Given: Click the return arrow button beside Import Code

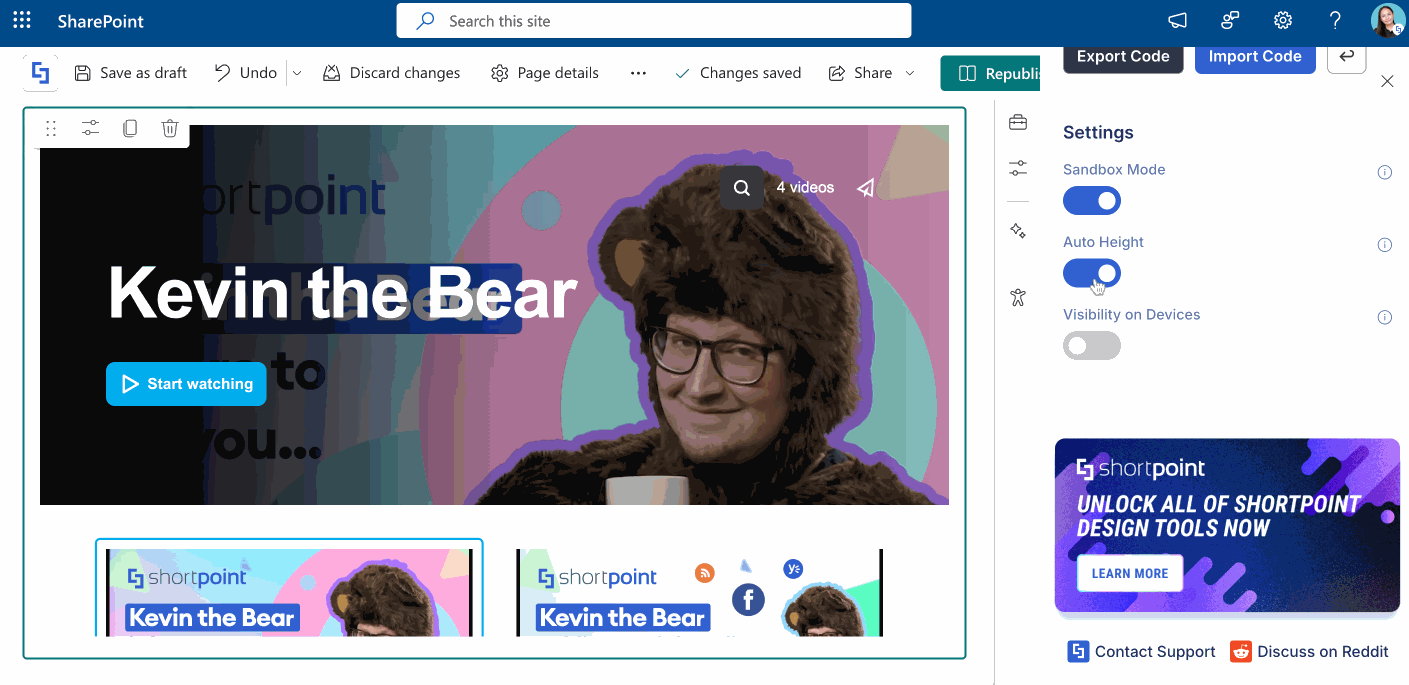Looking at the screenshot, I should pos(1347,57).
